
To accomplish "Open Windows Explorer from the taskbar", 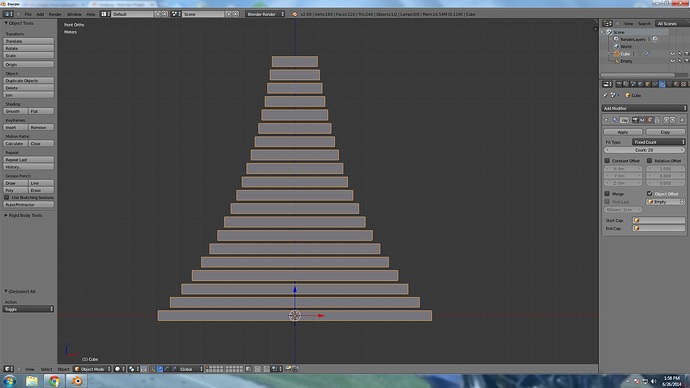I will click(32, 381).
